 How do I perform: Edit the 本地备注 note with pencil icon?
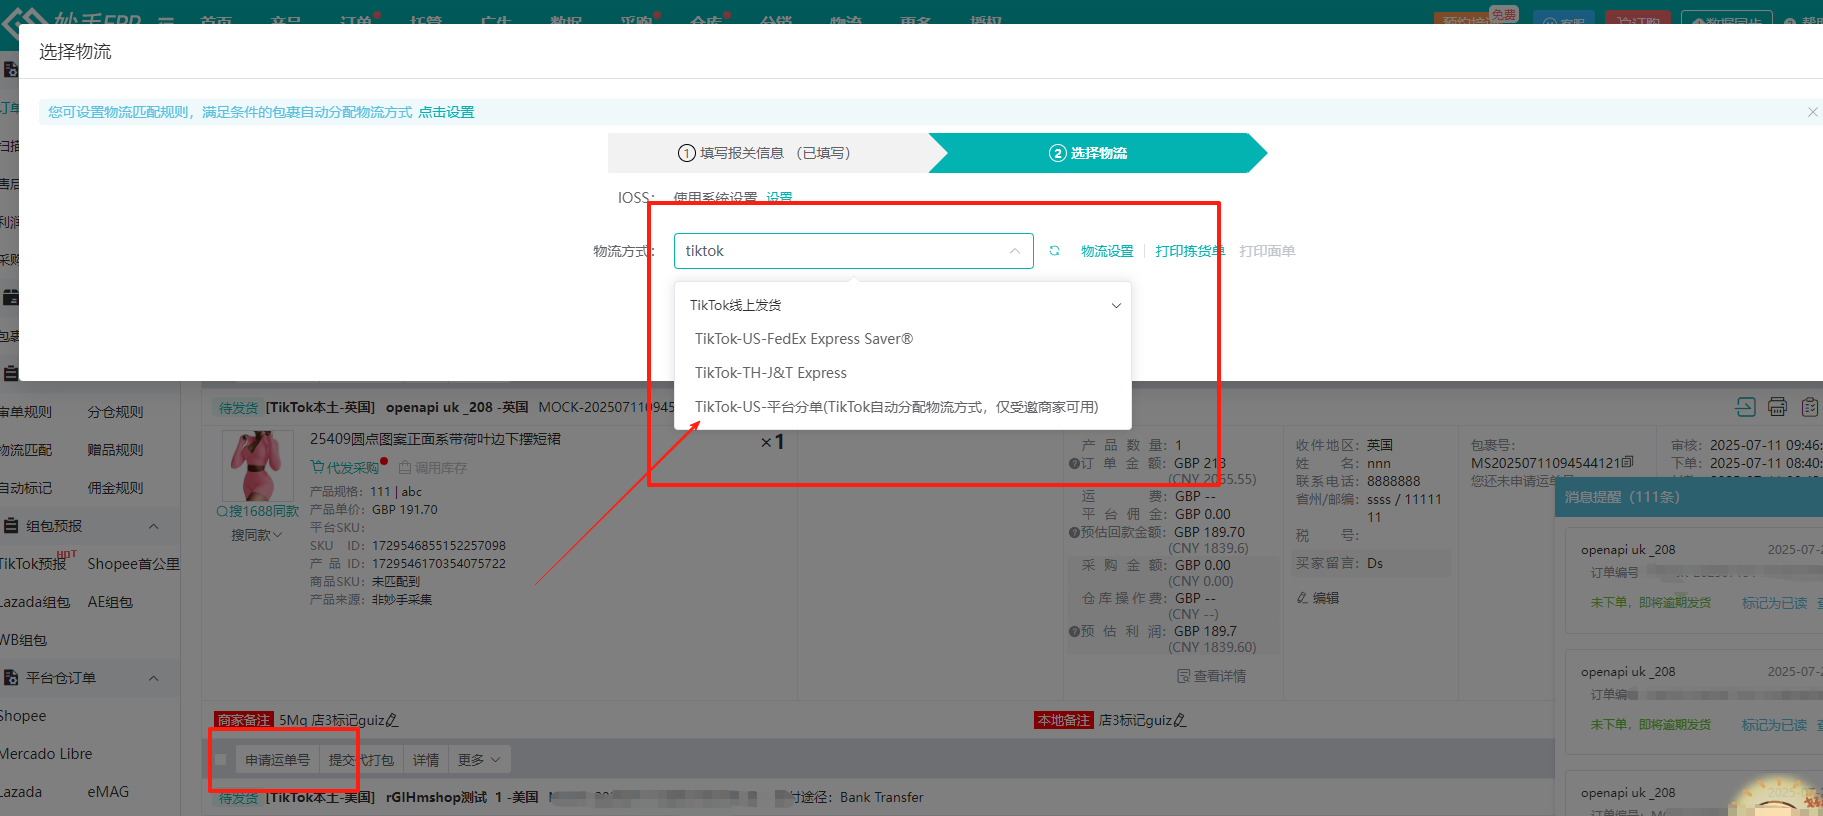(1180, 720)
